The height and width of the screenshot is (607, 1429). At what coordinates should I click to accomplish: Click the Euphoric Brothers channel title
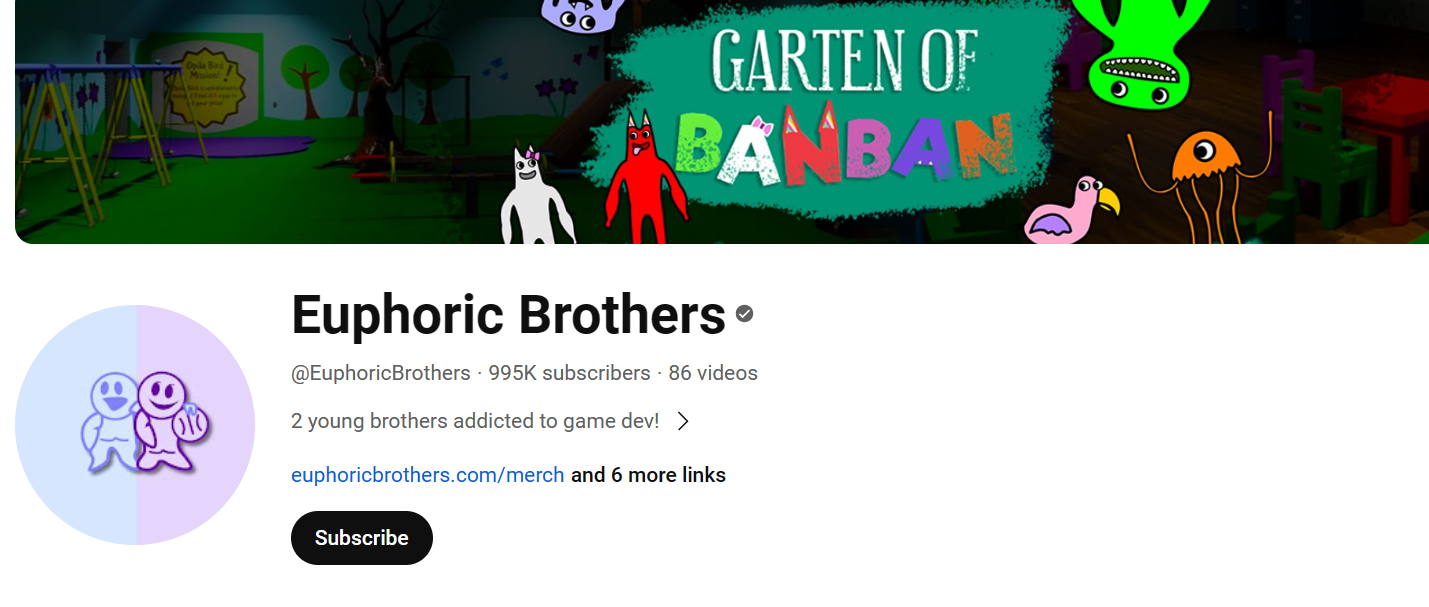(x=508, y=315)
